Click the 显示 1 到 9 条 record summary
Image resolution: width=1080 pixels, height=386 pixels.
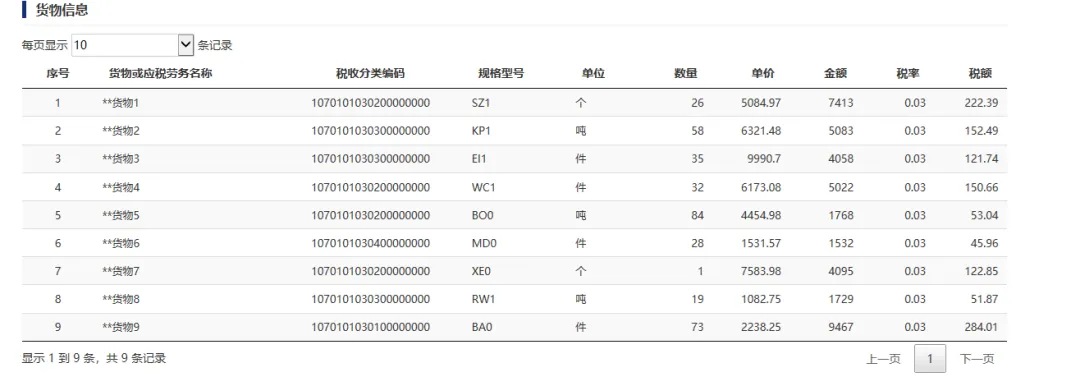click(94, 358)
